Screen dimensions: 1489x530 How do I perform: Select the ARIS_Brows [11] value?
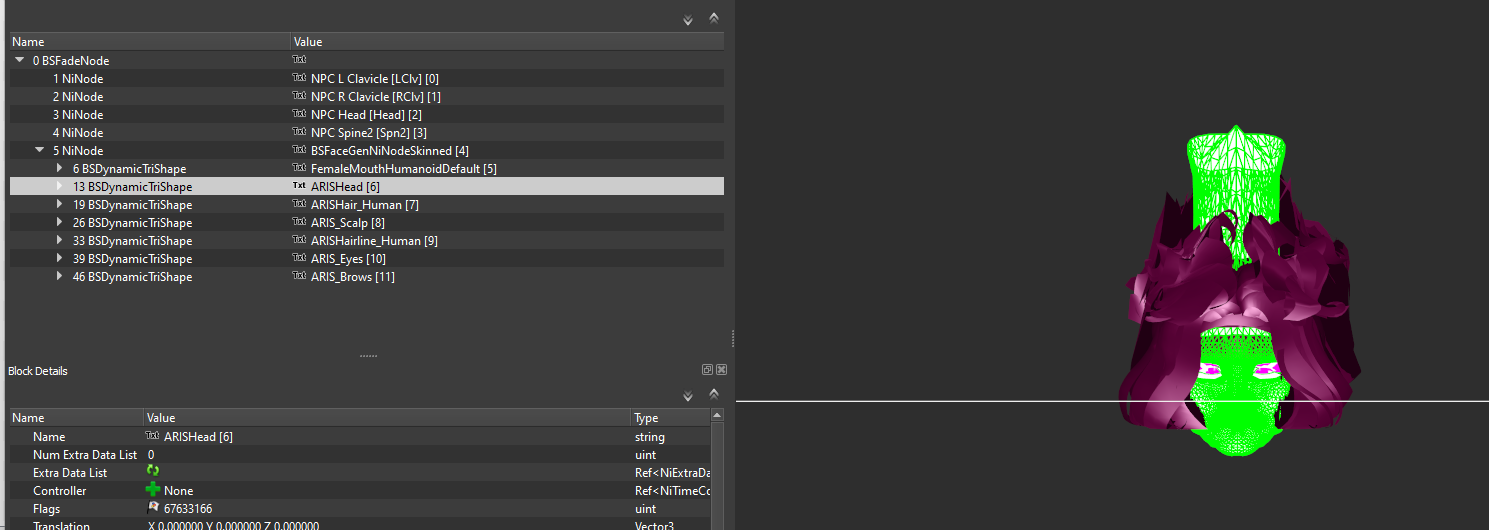(353, 276)
